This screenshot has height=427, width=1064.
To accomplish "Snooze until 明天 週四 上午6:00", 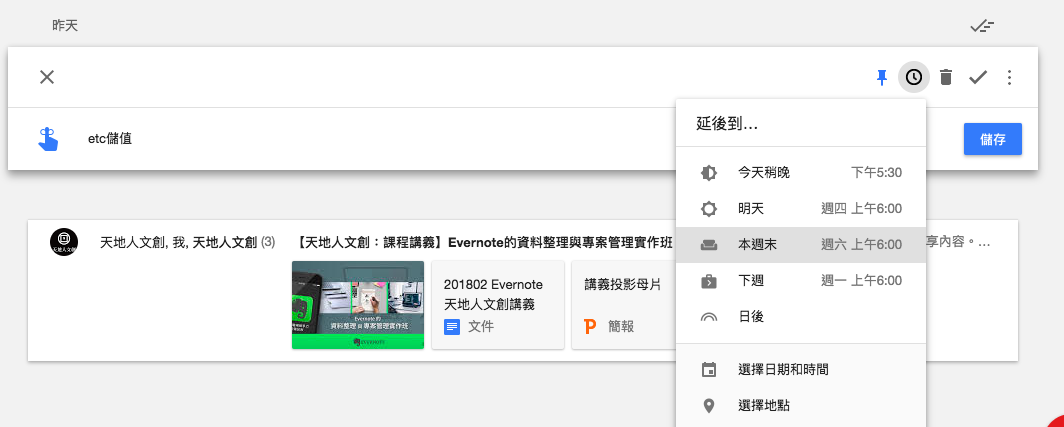I will (x=801, y=208).
